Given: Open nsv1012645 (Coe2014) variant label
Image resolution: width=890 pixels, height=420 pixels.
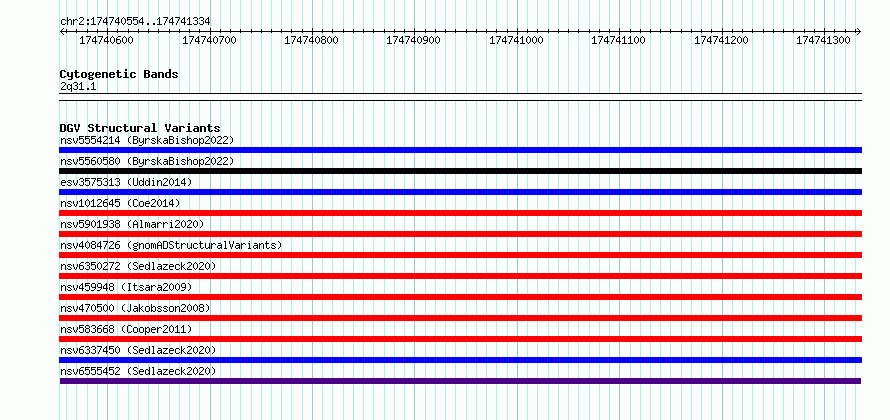Looking at the screenshot, I should [x=120, y=203].
